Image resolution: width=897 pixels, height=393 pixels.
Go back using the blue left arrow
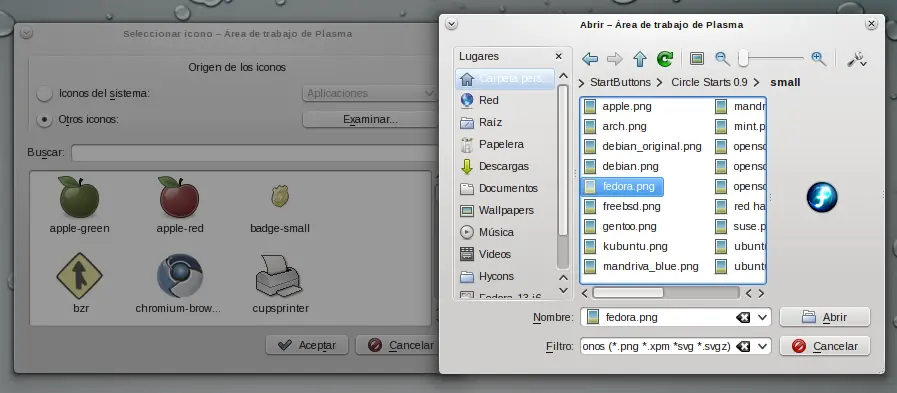pyautogui.click(x=590, y=59)
